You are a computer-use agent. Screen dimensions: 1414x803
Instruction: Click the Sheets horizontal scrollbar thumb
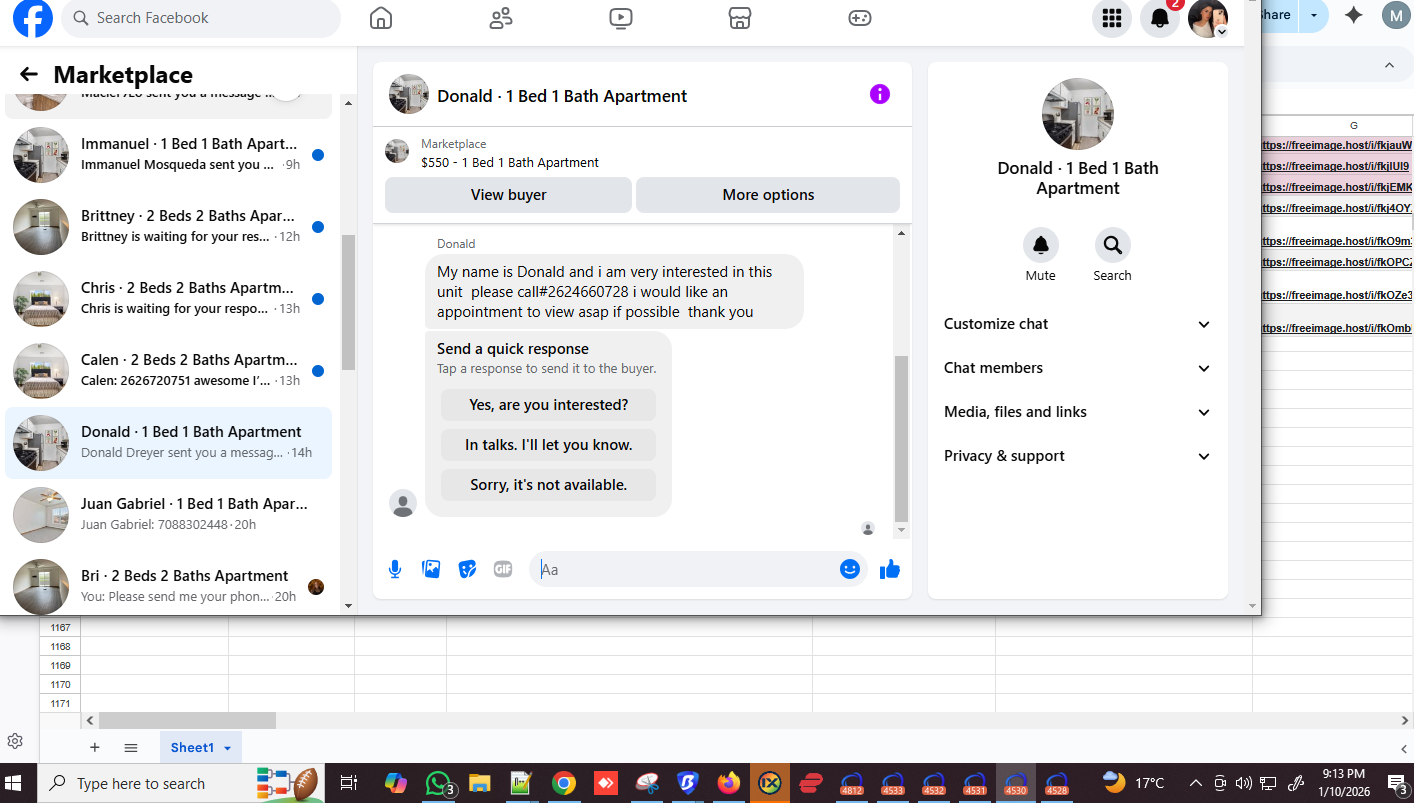coord(187,720)
